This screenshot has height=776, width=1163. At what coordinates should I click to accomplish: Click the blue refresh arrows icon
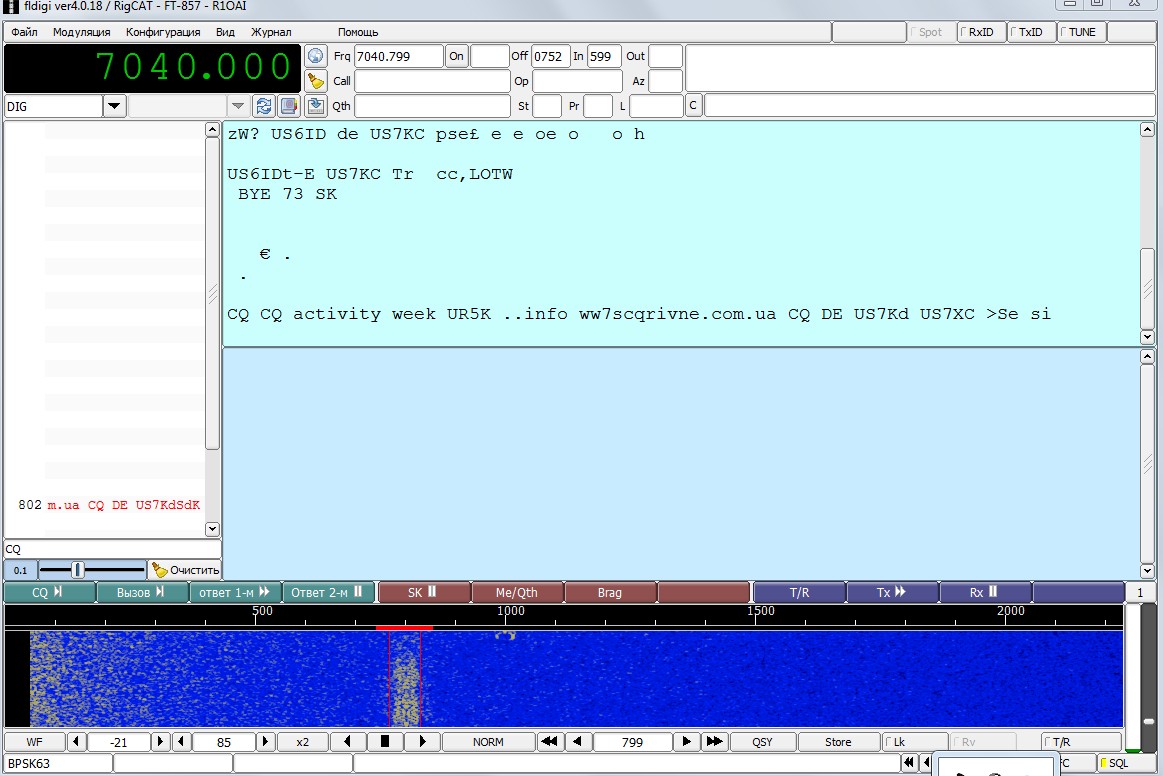point(264,106)
